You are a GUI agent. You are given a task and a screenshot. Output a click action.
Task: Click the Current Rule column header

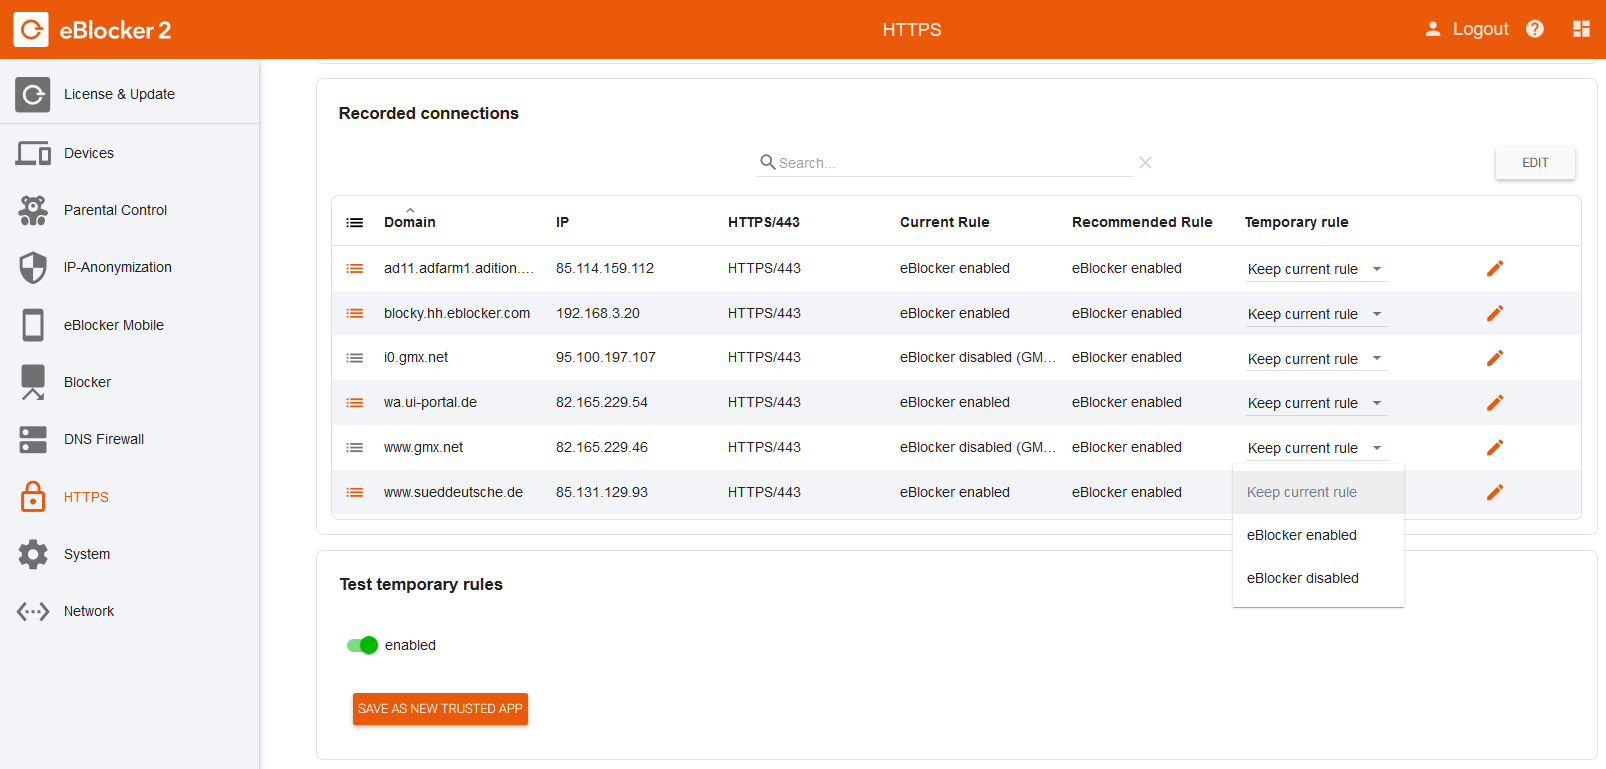coord(945,222)
